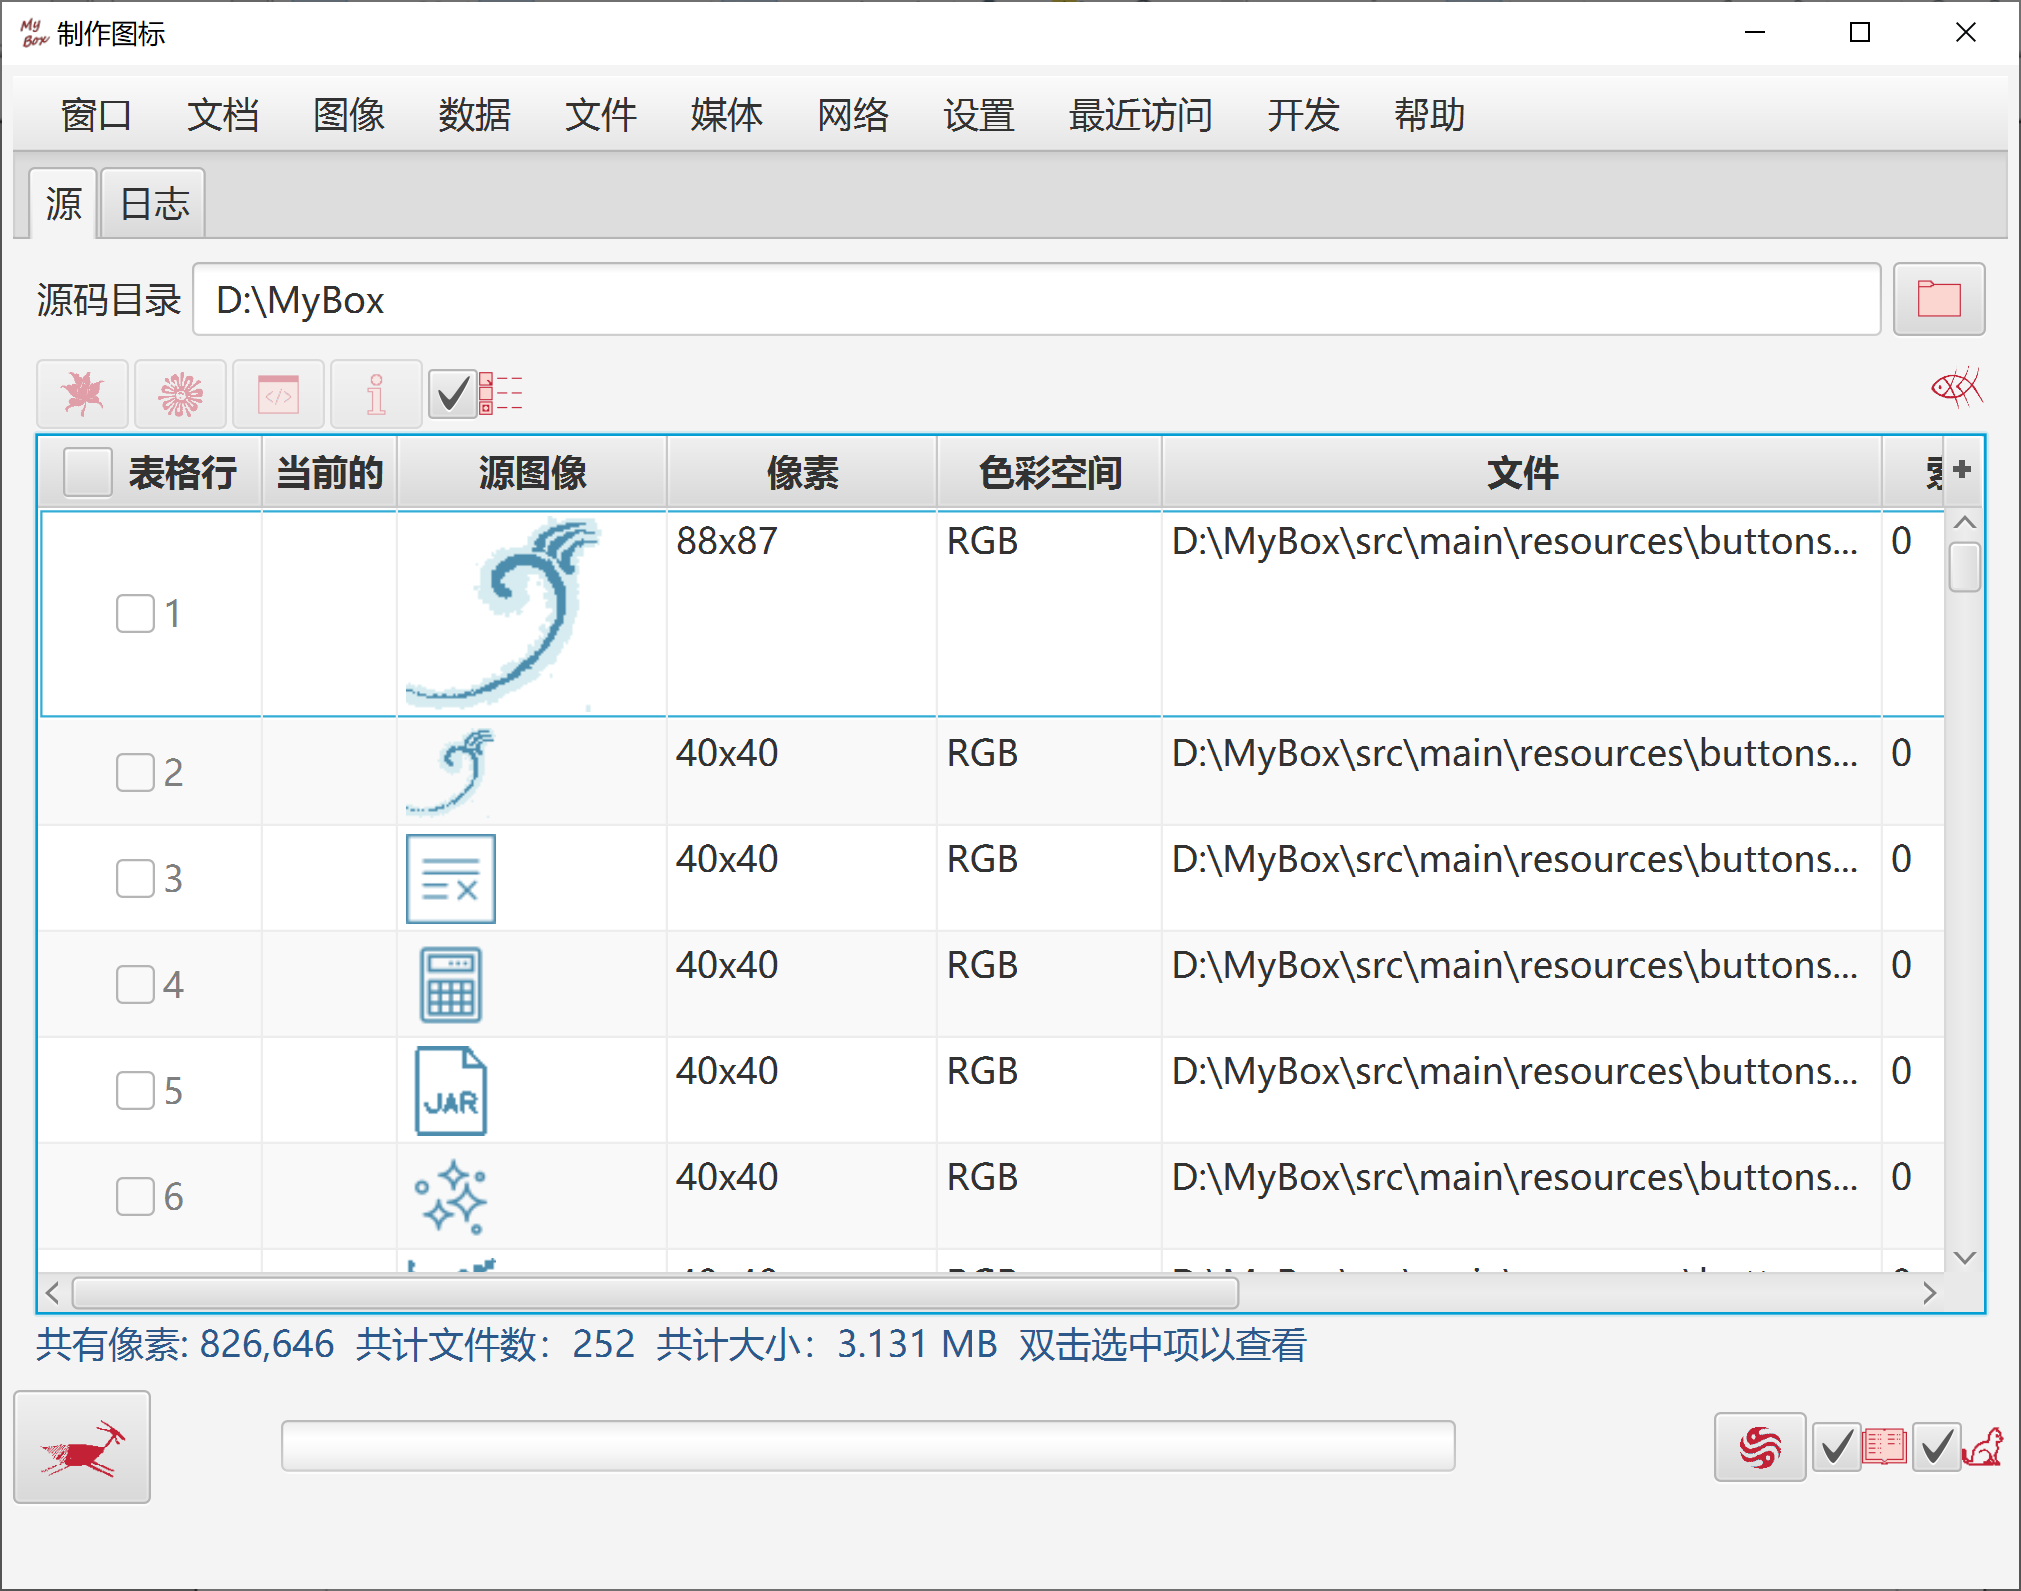Click the red cat icon
Screen dimensions: 2021x1591
pyautogui.click(x=1983, y=1447)
